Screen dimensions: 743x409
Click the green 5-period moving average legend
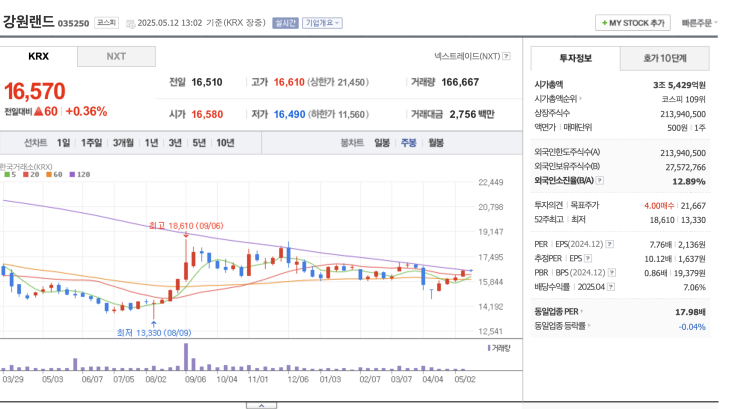click(x=10, y=174)
